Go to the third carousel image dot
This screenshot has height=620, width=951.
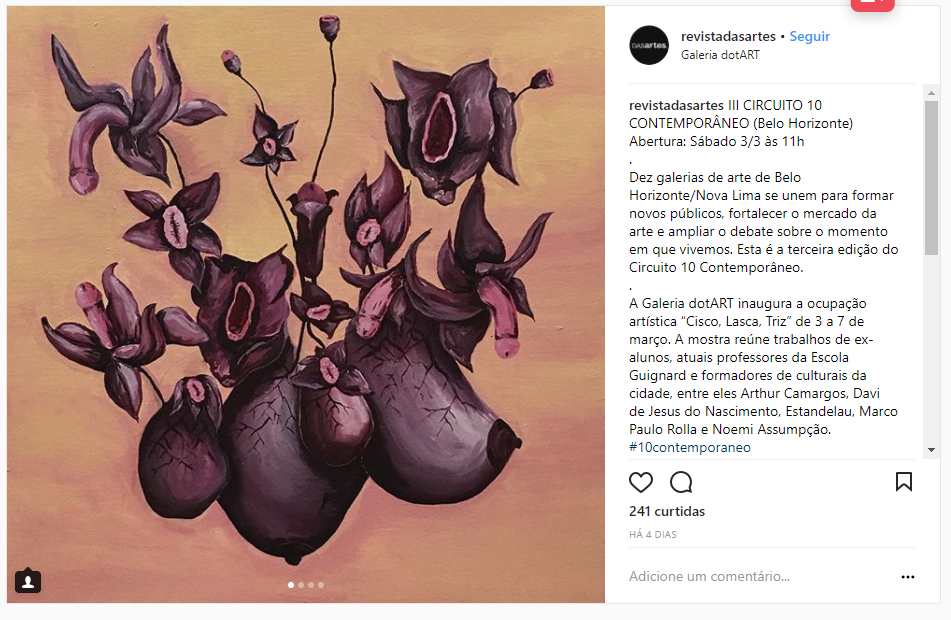point(311,585)
